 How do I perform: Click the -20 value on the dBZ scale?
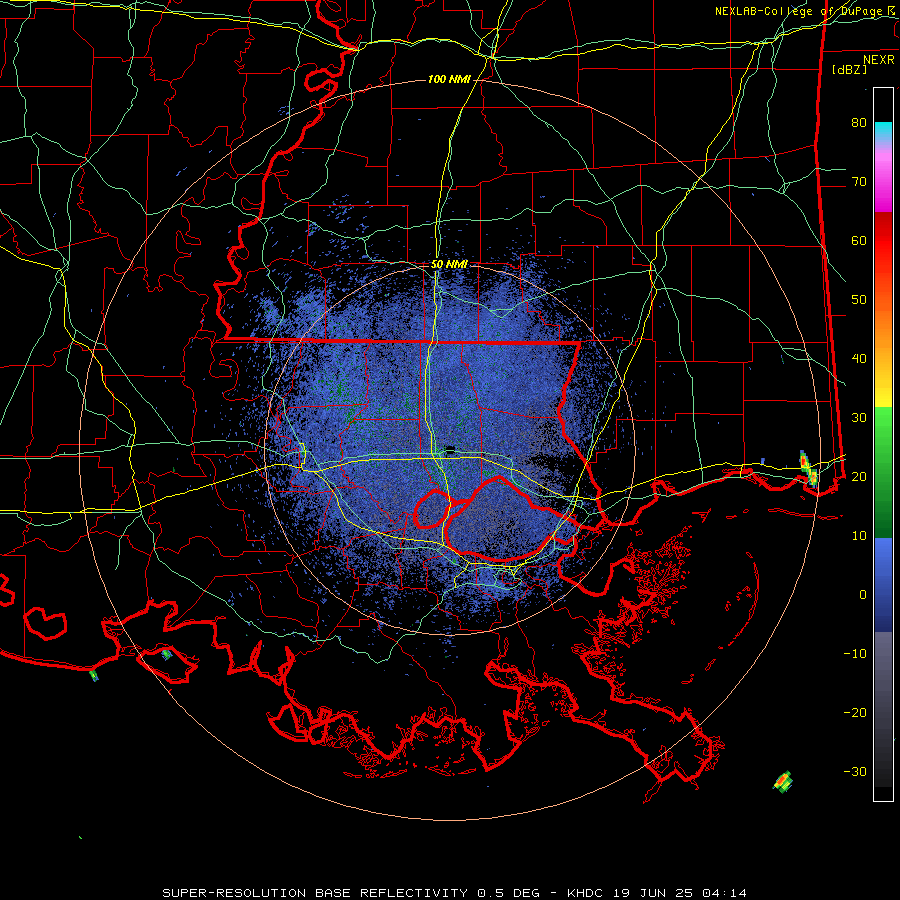(x=855, y=712)
